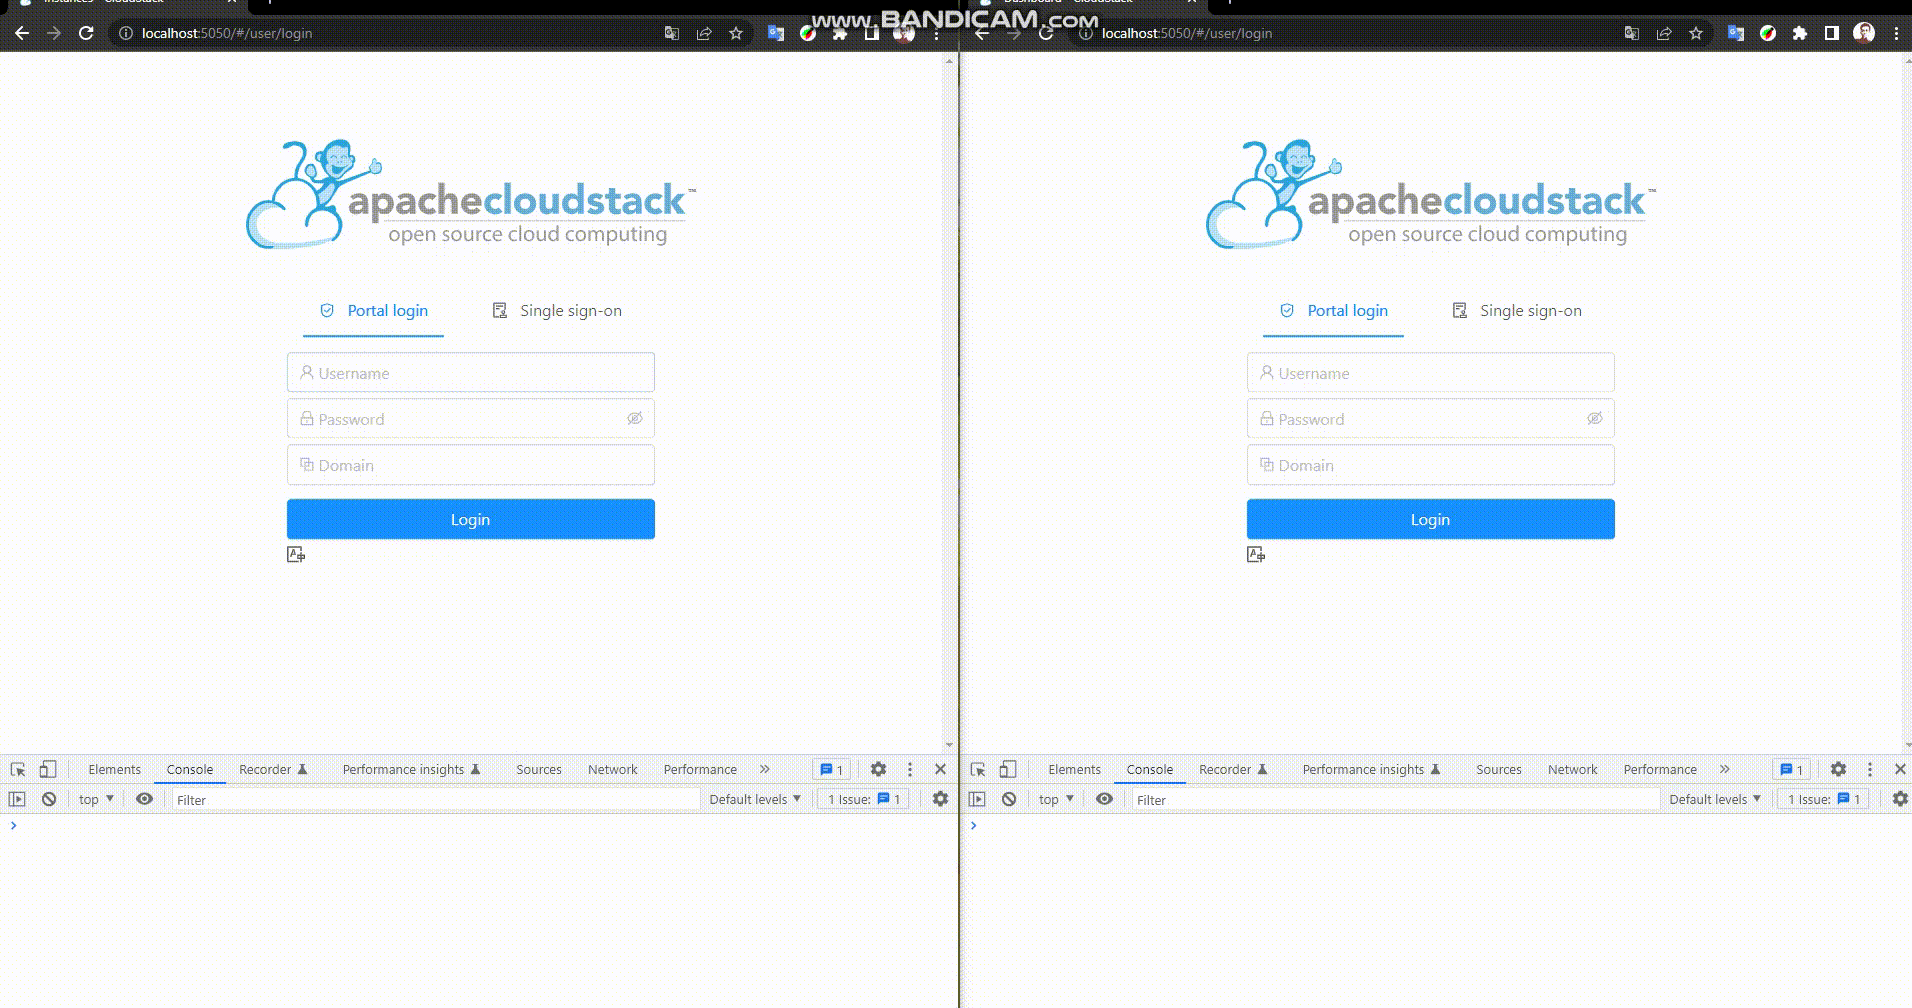The height and width of the screenshot is (1008, 1912).
Task: Open Default levels dropdown in right console
Action: tap(1715, 799)
